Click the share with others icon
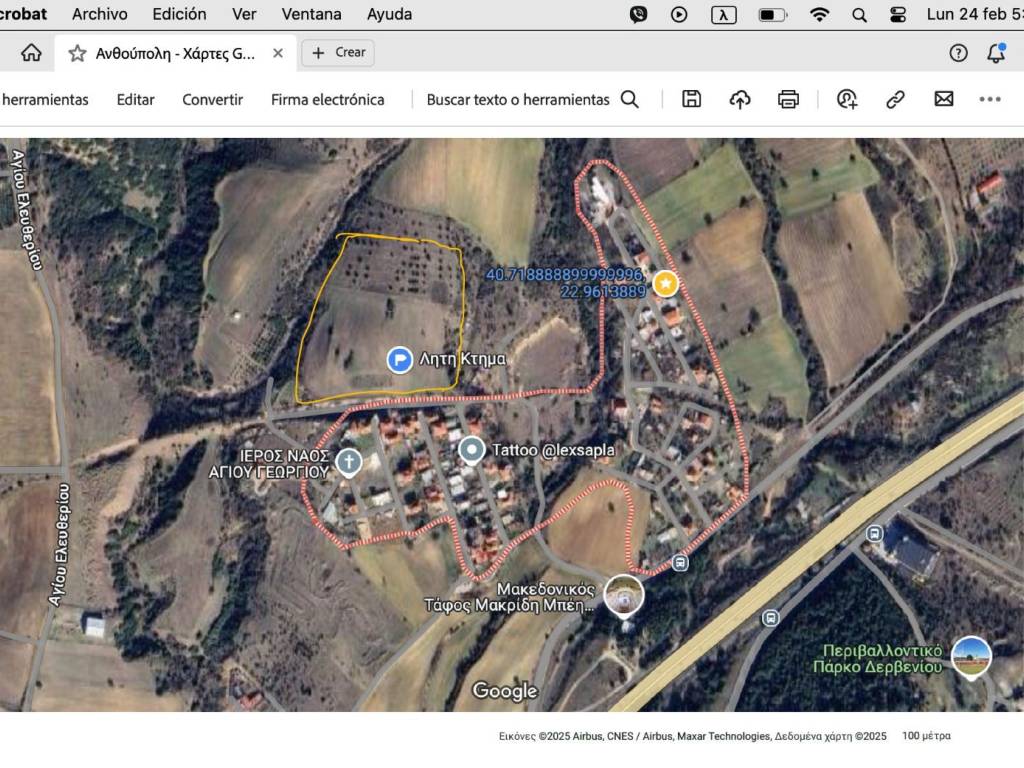1024x768 pixels. [847, 99]
